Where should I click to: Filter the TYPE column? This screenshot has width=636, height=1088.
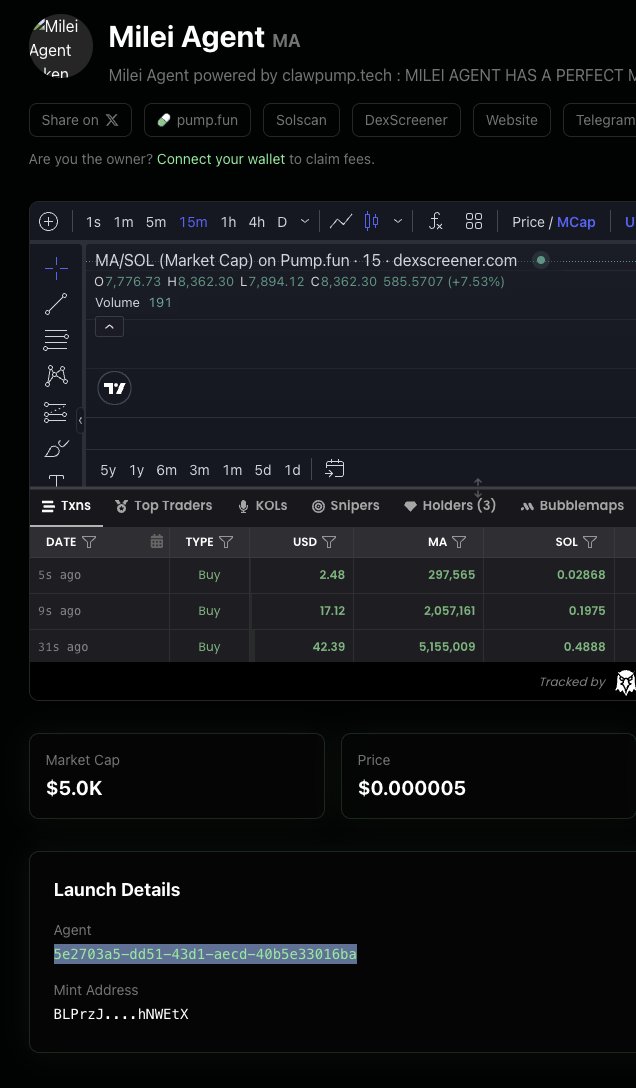coord(226,542)
